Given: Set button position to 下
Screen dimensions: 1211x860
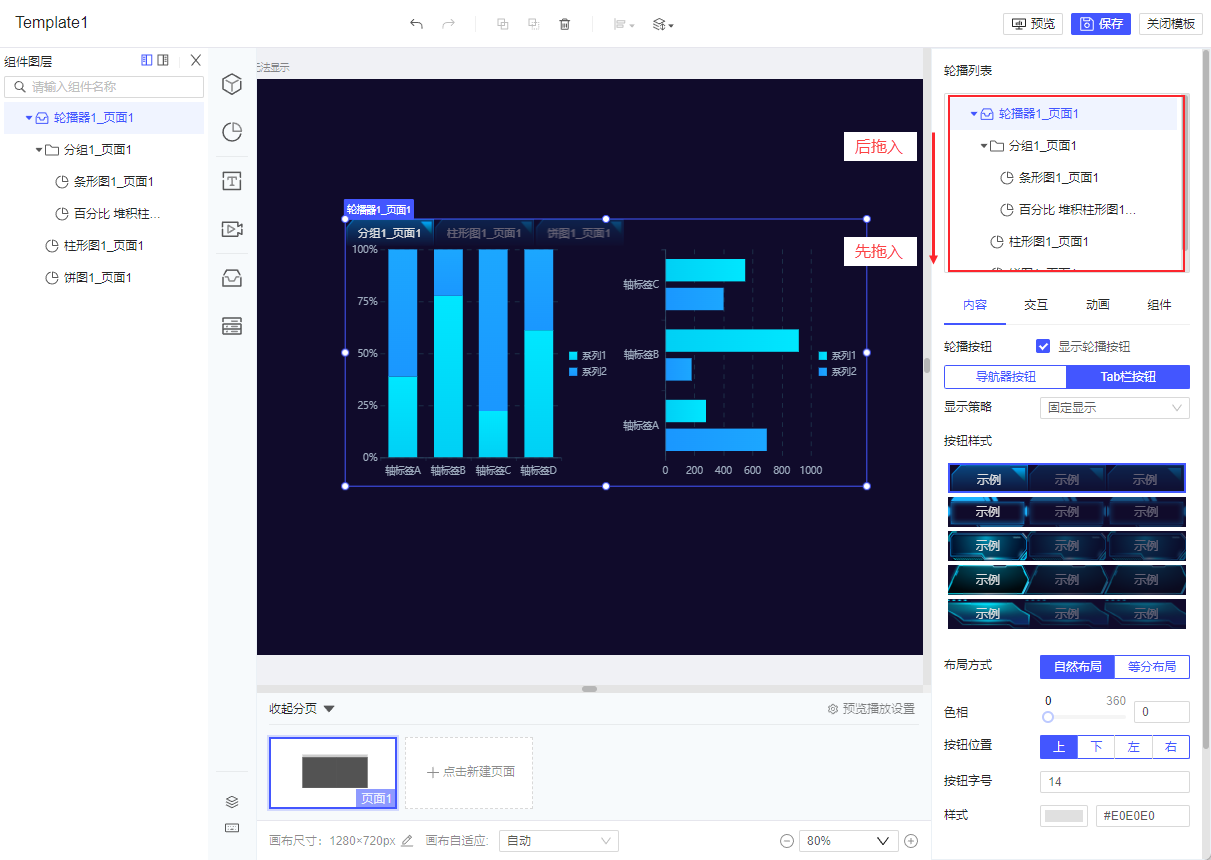Looking at the screenshot, I should [1097, 747].
